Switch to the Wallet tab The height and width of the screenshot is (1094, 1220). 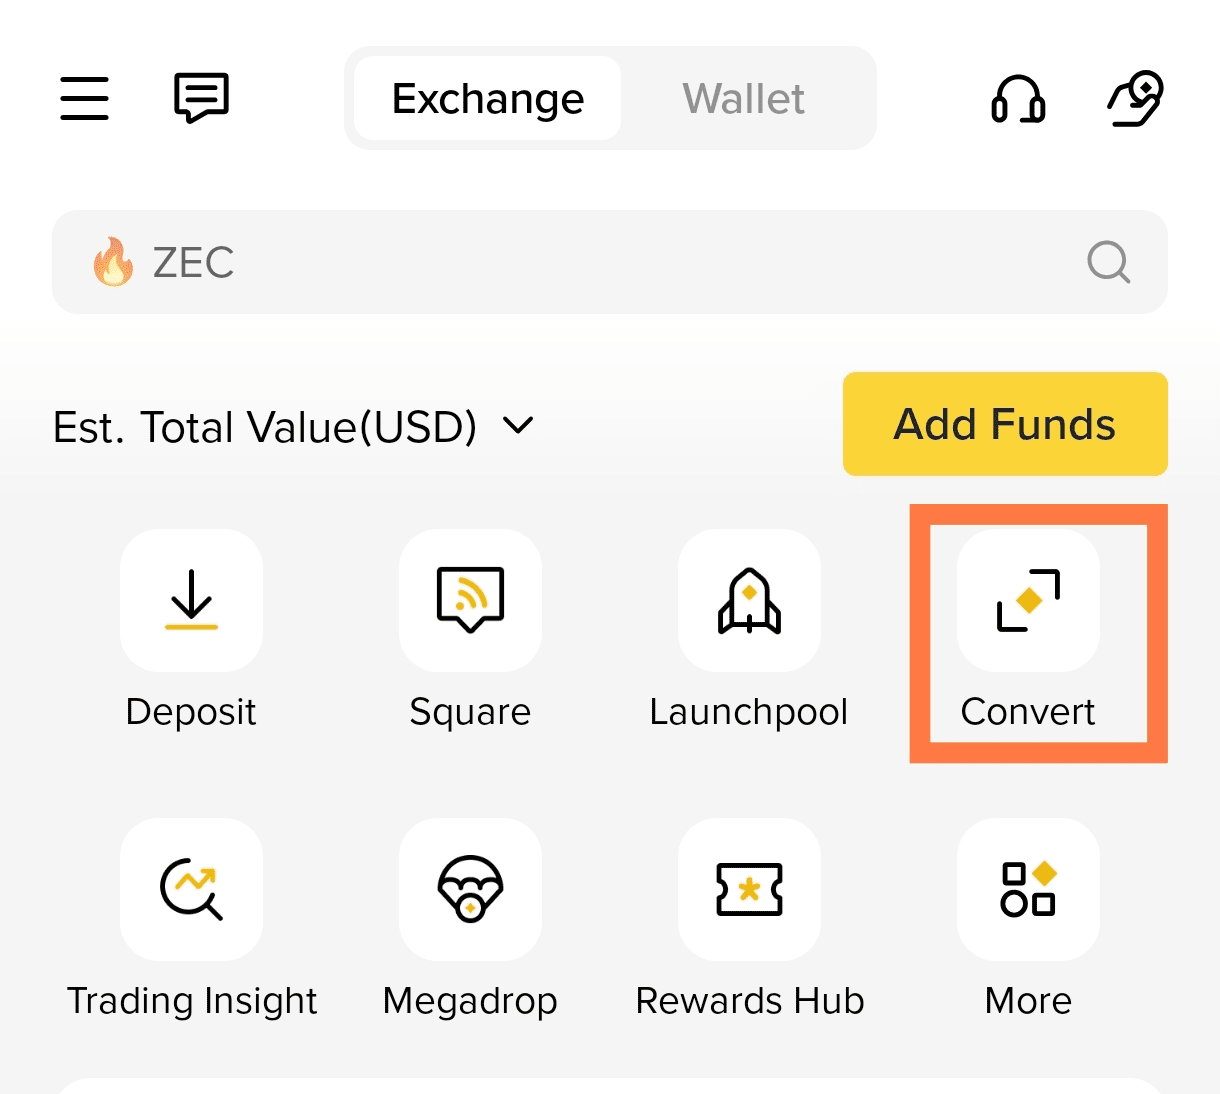744,98
